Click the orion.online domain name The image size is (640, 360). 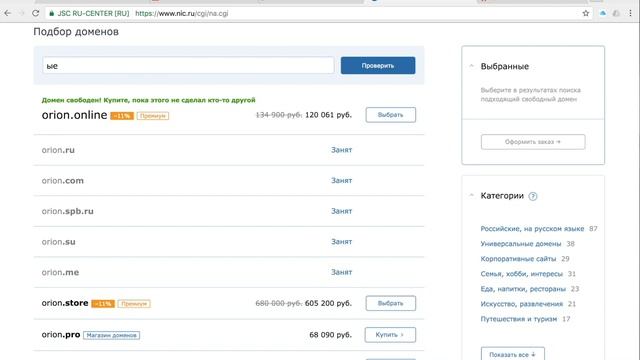[x=74, y=115]
